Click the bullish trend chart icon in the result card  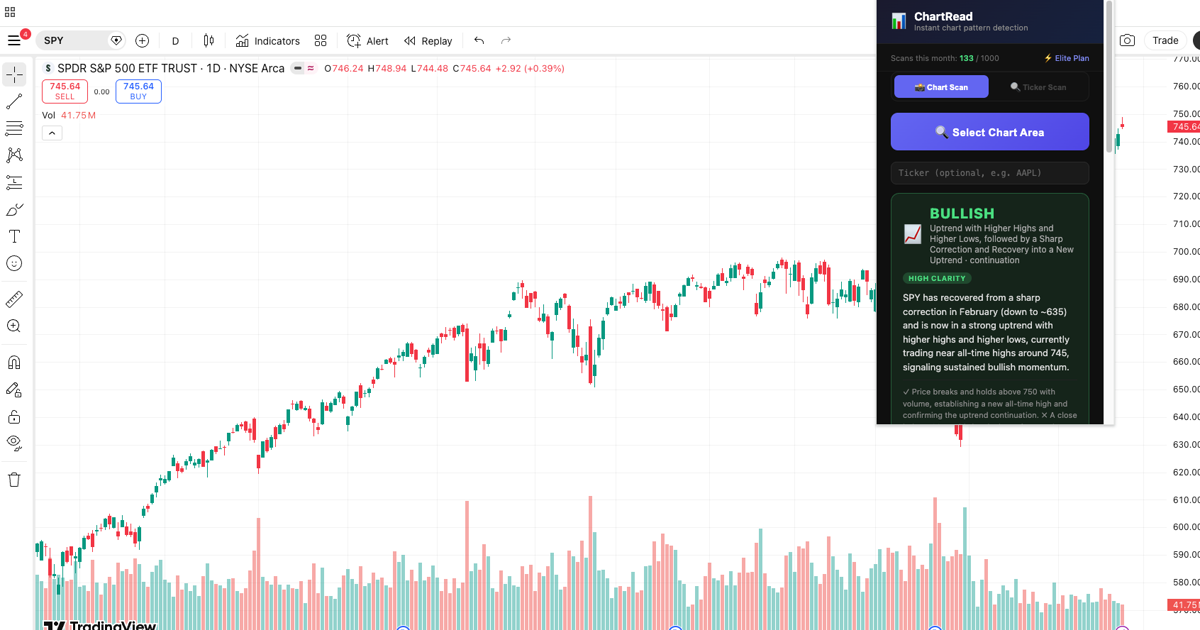[x=912, y=234]
